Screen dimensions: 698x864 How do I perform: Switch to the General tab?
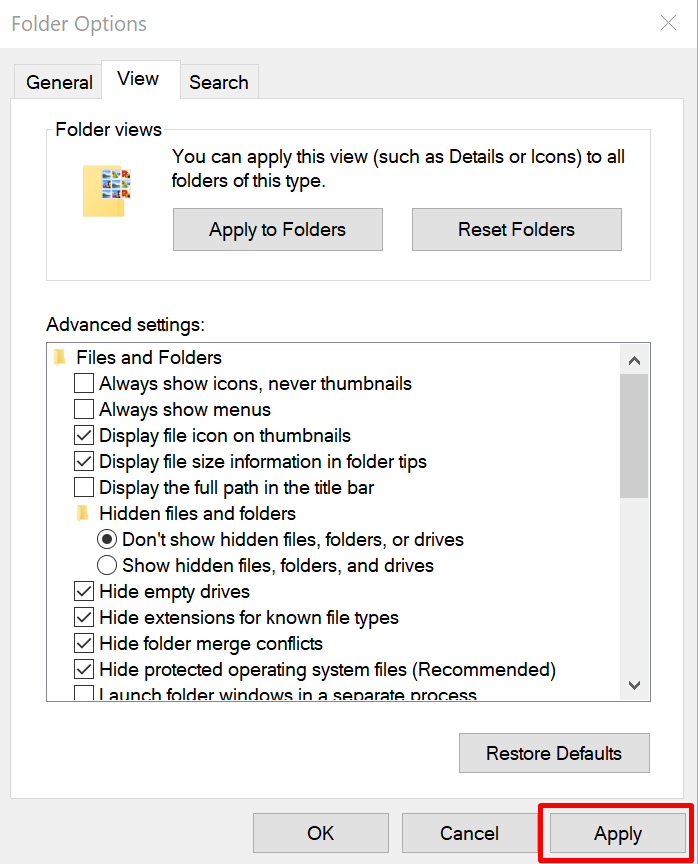click(x=59, y=82)
